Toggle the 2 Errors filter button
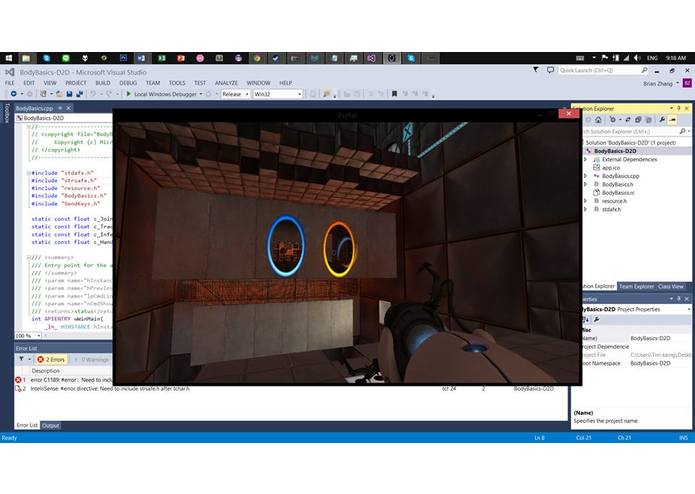This screenshot has height=494, width=695. click(x=51, y=359)
